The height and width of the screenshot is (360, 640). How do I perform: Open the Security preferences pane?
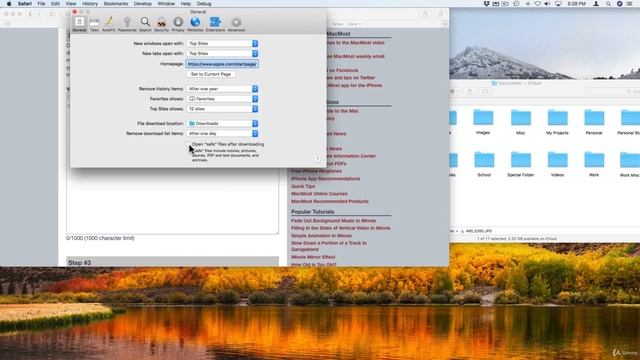(x=162, y=24)
